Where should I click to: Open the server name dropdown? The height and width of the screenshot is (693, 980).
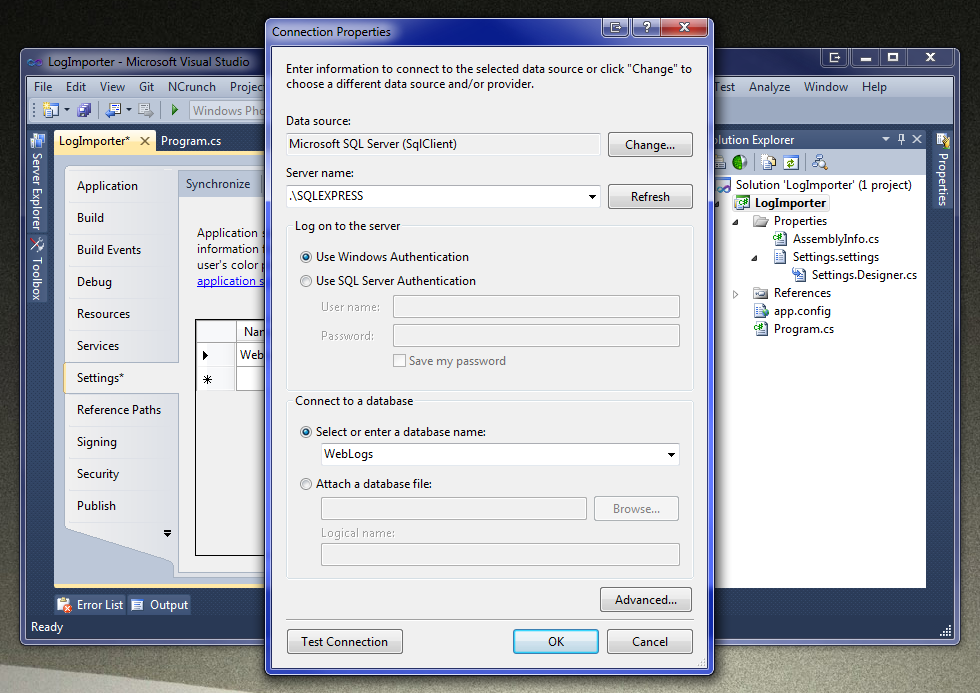592,197
